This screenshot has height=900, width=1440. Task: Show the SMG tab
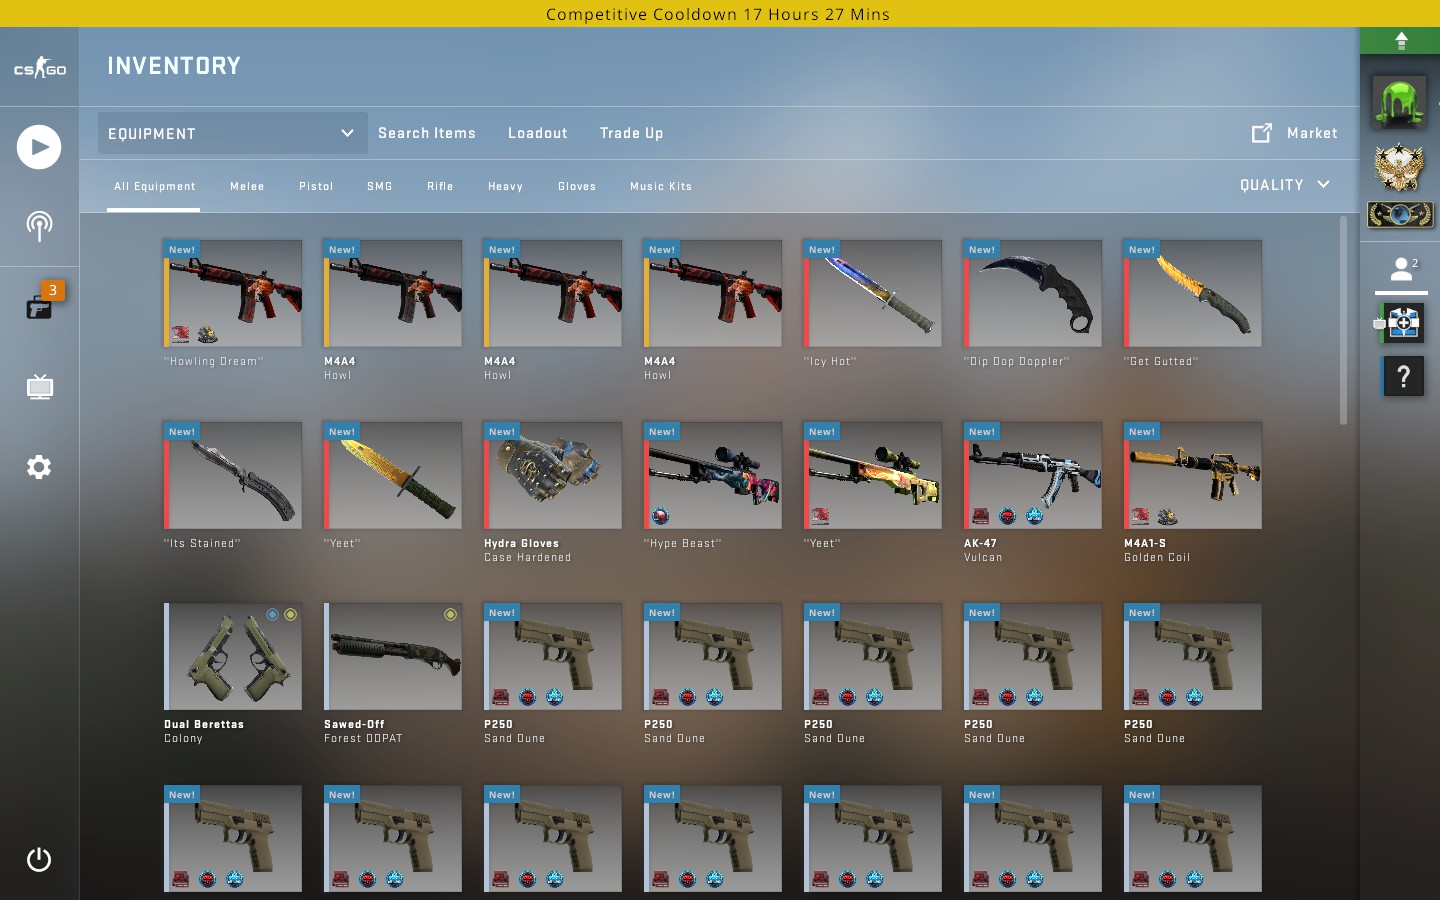380,187
